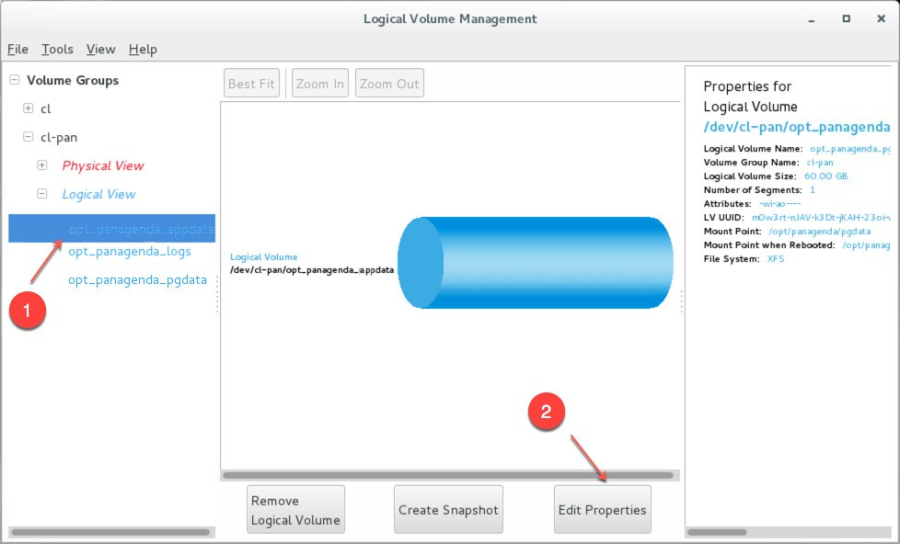
Task: Select opt_panagenda_appdata in the tree
Action: click(x=140, y=228)
